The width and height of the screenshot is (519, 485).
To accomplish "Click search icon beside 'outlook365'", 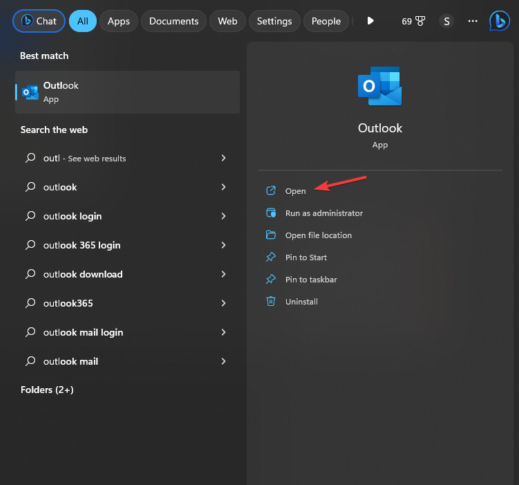I will pyautogui.click(x=30, y=303).
